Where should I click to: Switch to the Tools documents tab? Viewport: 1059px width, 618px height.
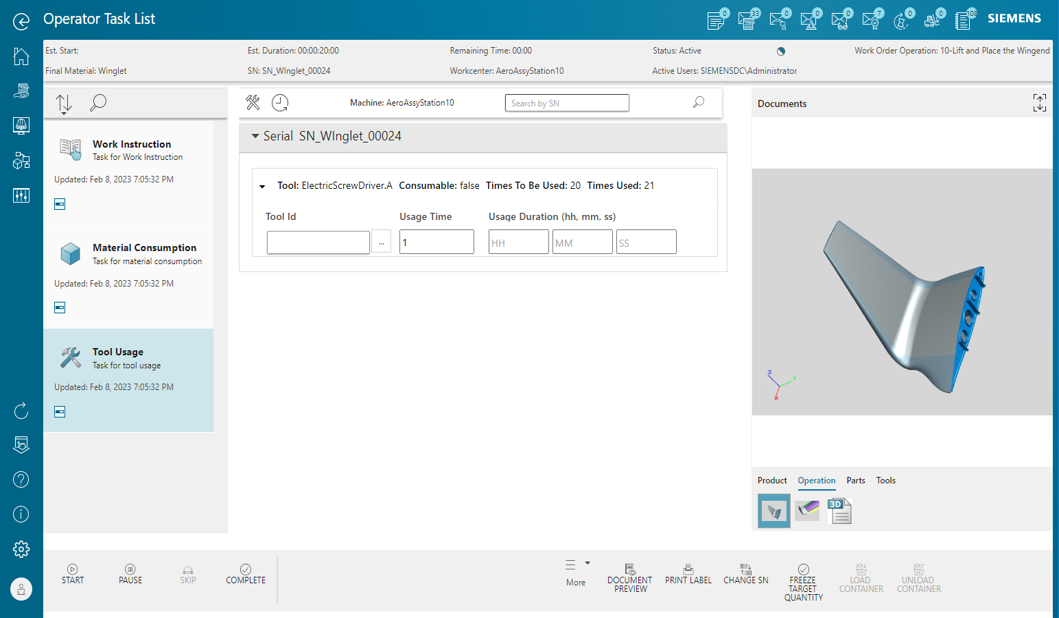886,480
